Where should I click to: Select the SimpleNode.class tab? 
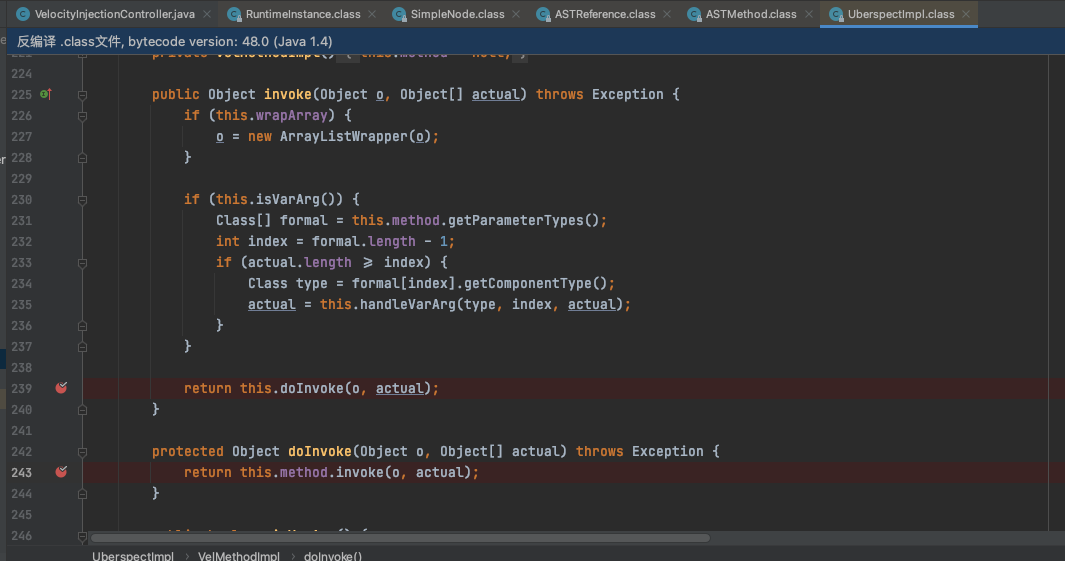(457, 14)
